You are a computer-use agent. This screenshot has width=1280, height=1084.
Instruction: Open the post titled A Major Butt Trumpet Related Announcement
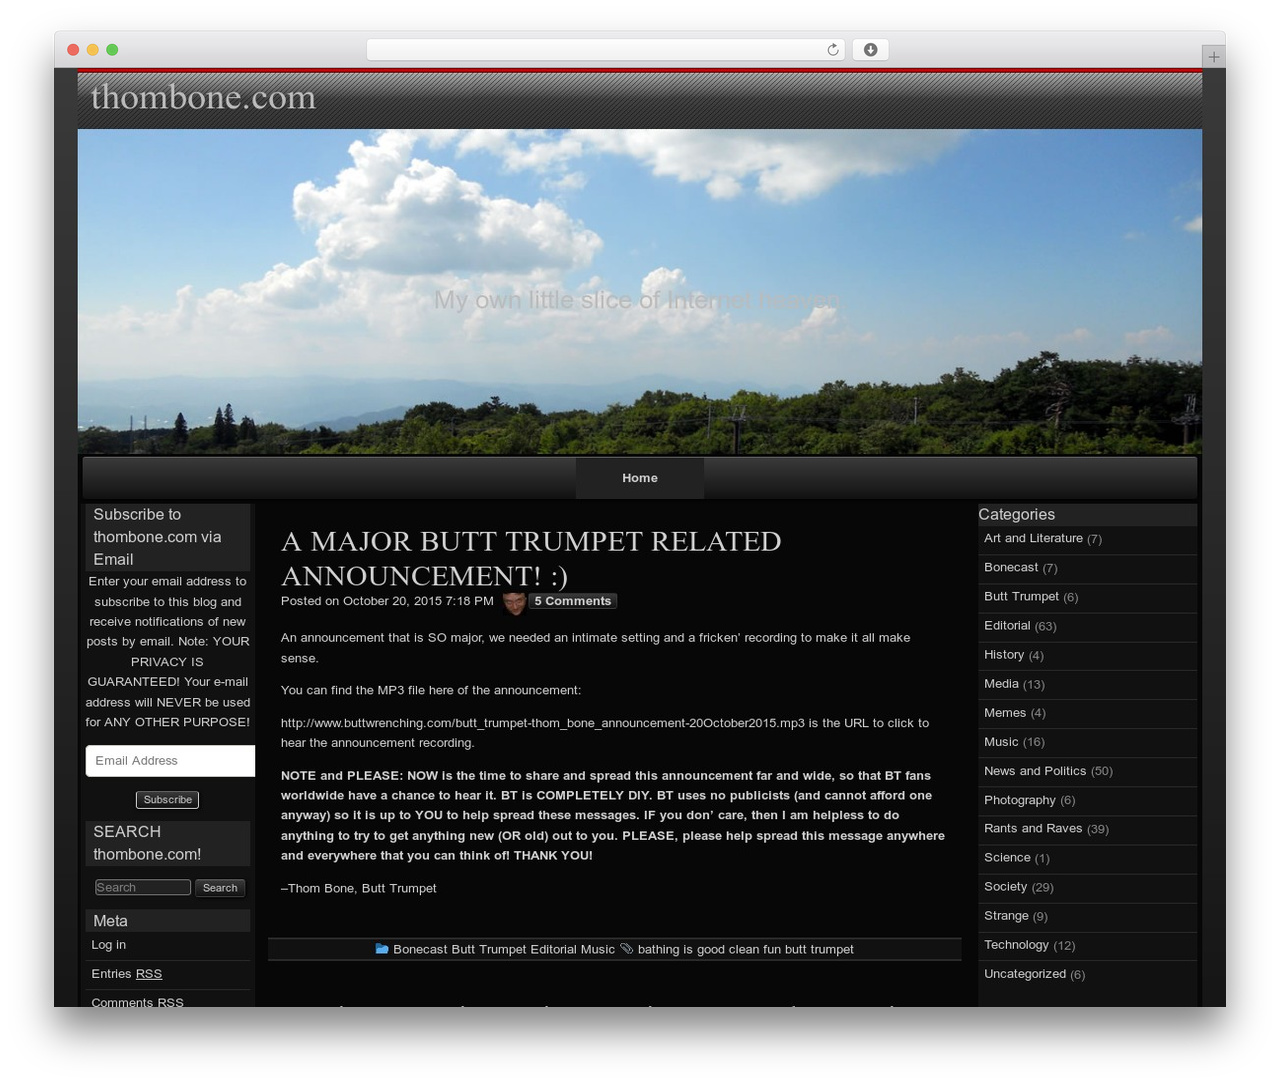[531, 558]
